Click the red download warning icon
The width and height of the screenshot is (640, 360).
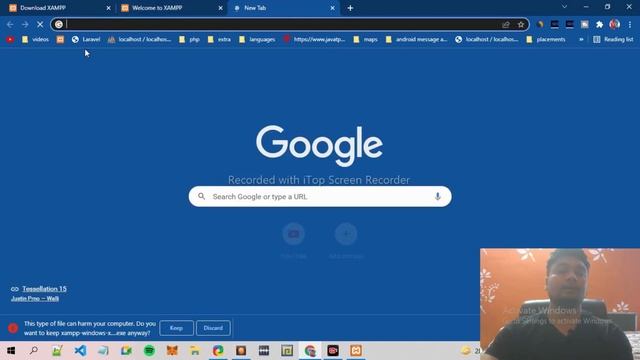[x=13, y=328]
